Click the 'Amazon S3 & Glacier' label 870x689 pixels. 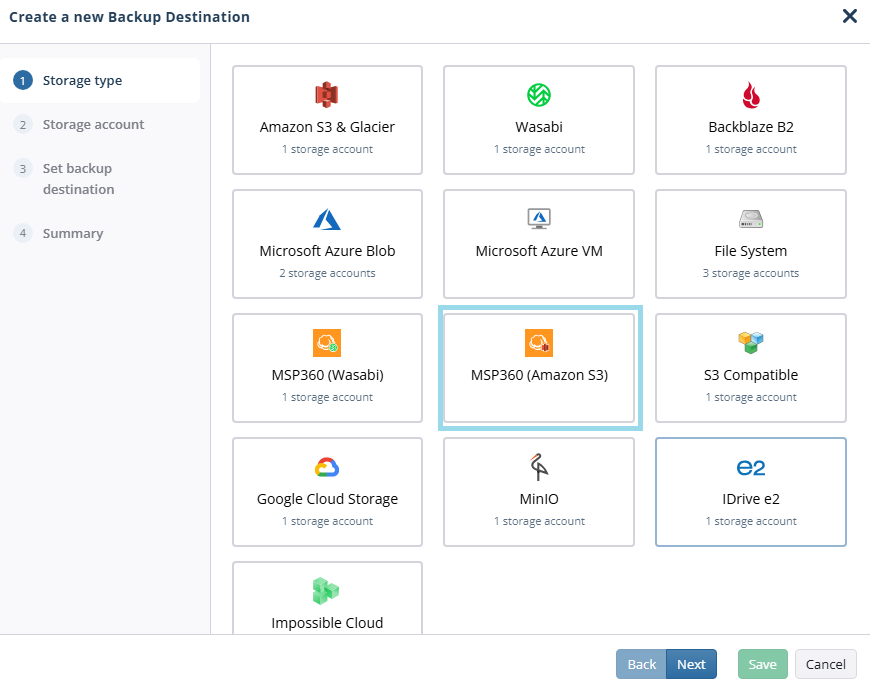click(327, 127)
